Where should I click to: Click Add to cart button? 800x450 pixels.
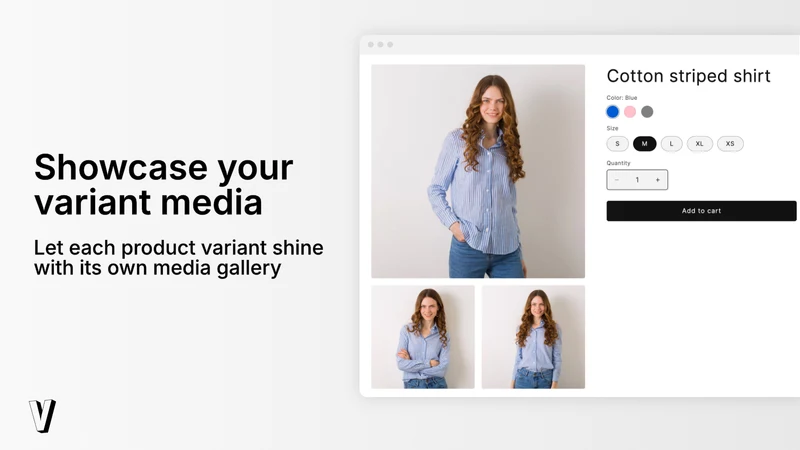click(702, 211)
